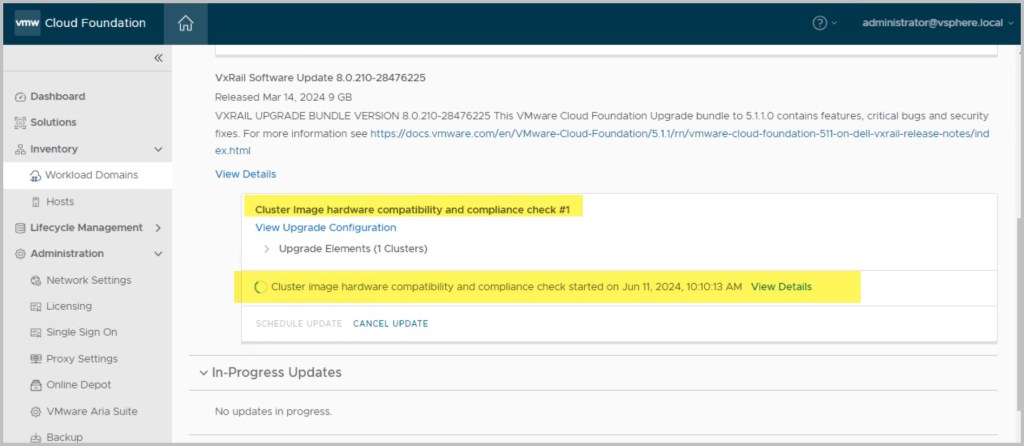Collapse the Inventory section chevron
This screenshot has width=1024, height=446.
[158, 149]
